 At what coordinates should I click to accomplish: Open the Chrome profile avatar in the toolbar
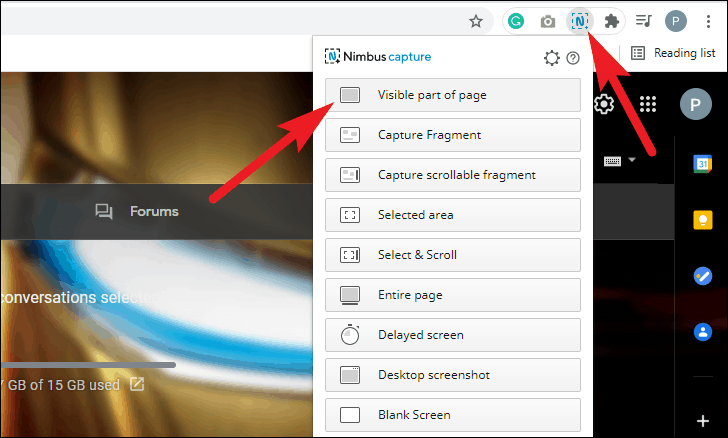coord(676,21)
